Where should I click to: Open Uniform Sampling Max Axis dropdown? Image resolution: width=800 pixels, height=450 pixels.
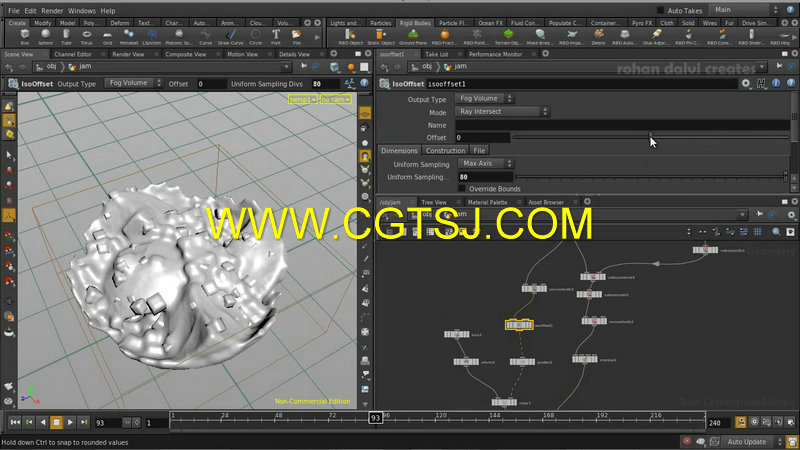point(485,164)
